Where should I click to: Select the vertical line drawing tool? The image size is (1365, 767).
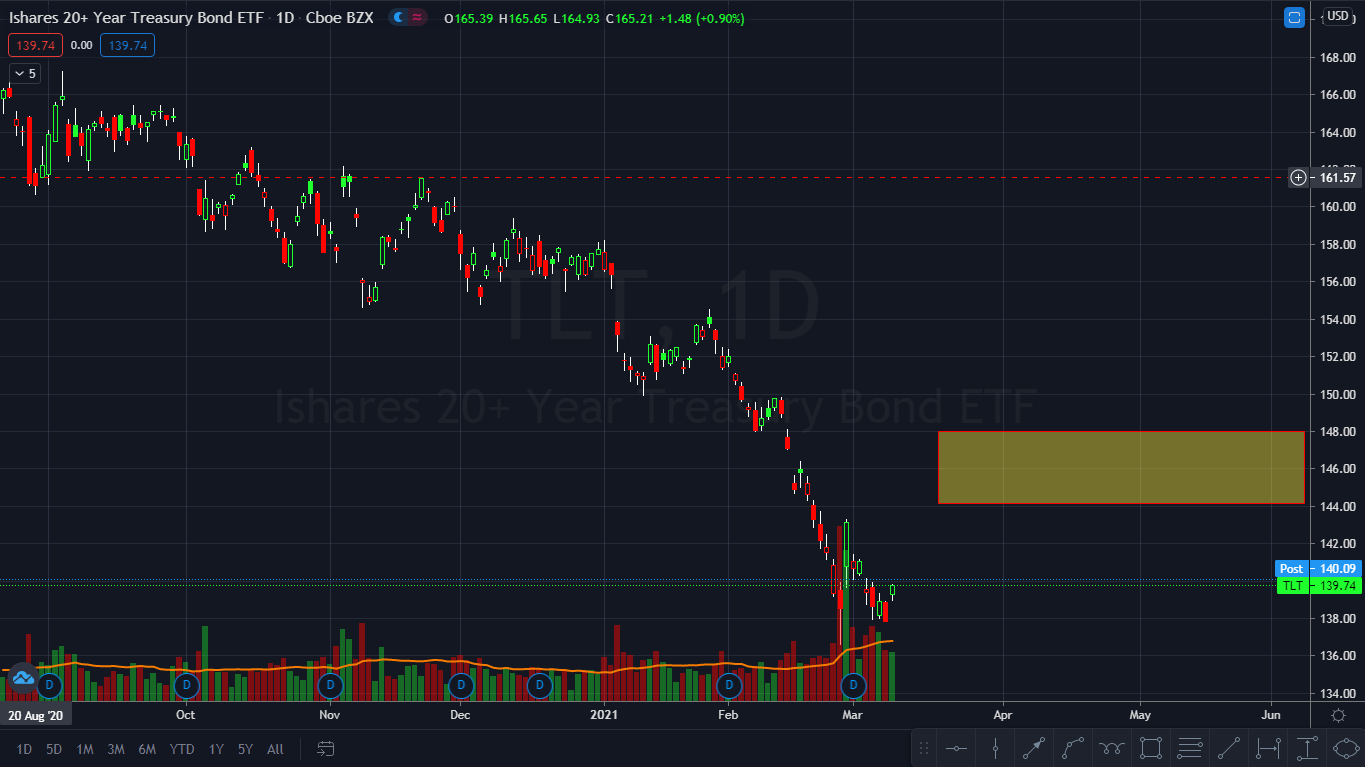tap(995, 748)
